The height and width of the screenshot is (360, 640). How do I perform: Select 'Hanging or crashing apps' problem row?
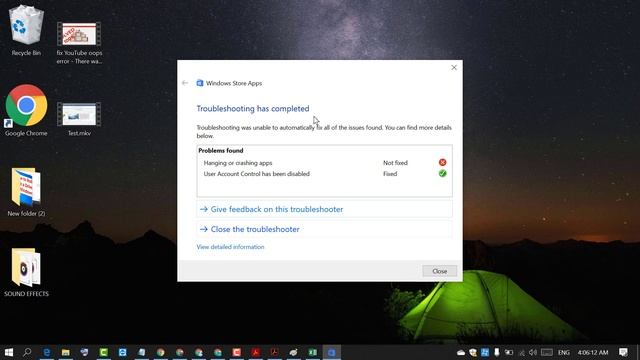pos(324,162)
